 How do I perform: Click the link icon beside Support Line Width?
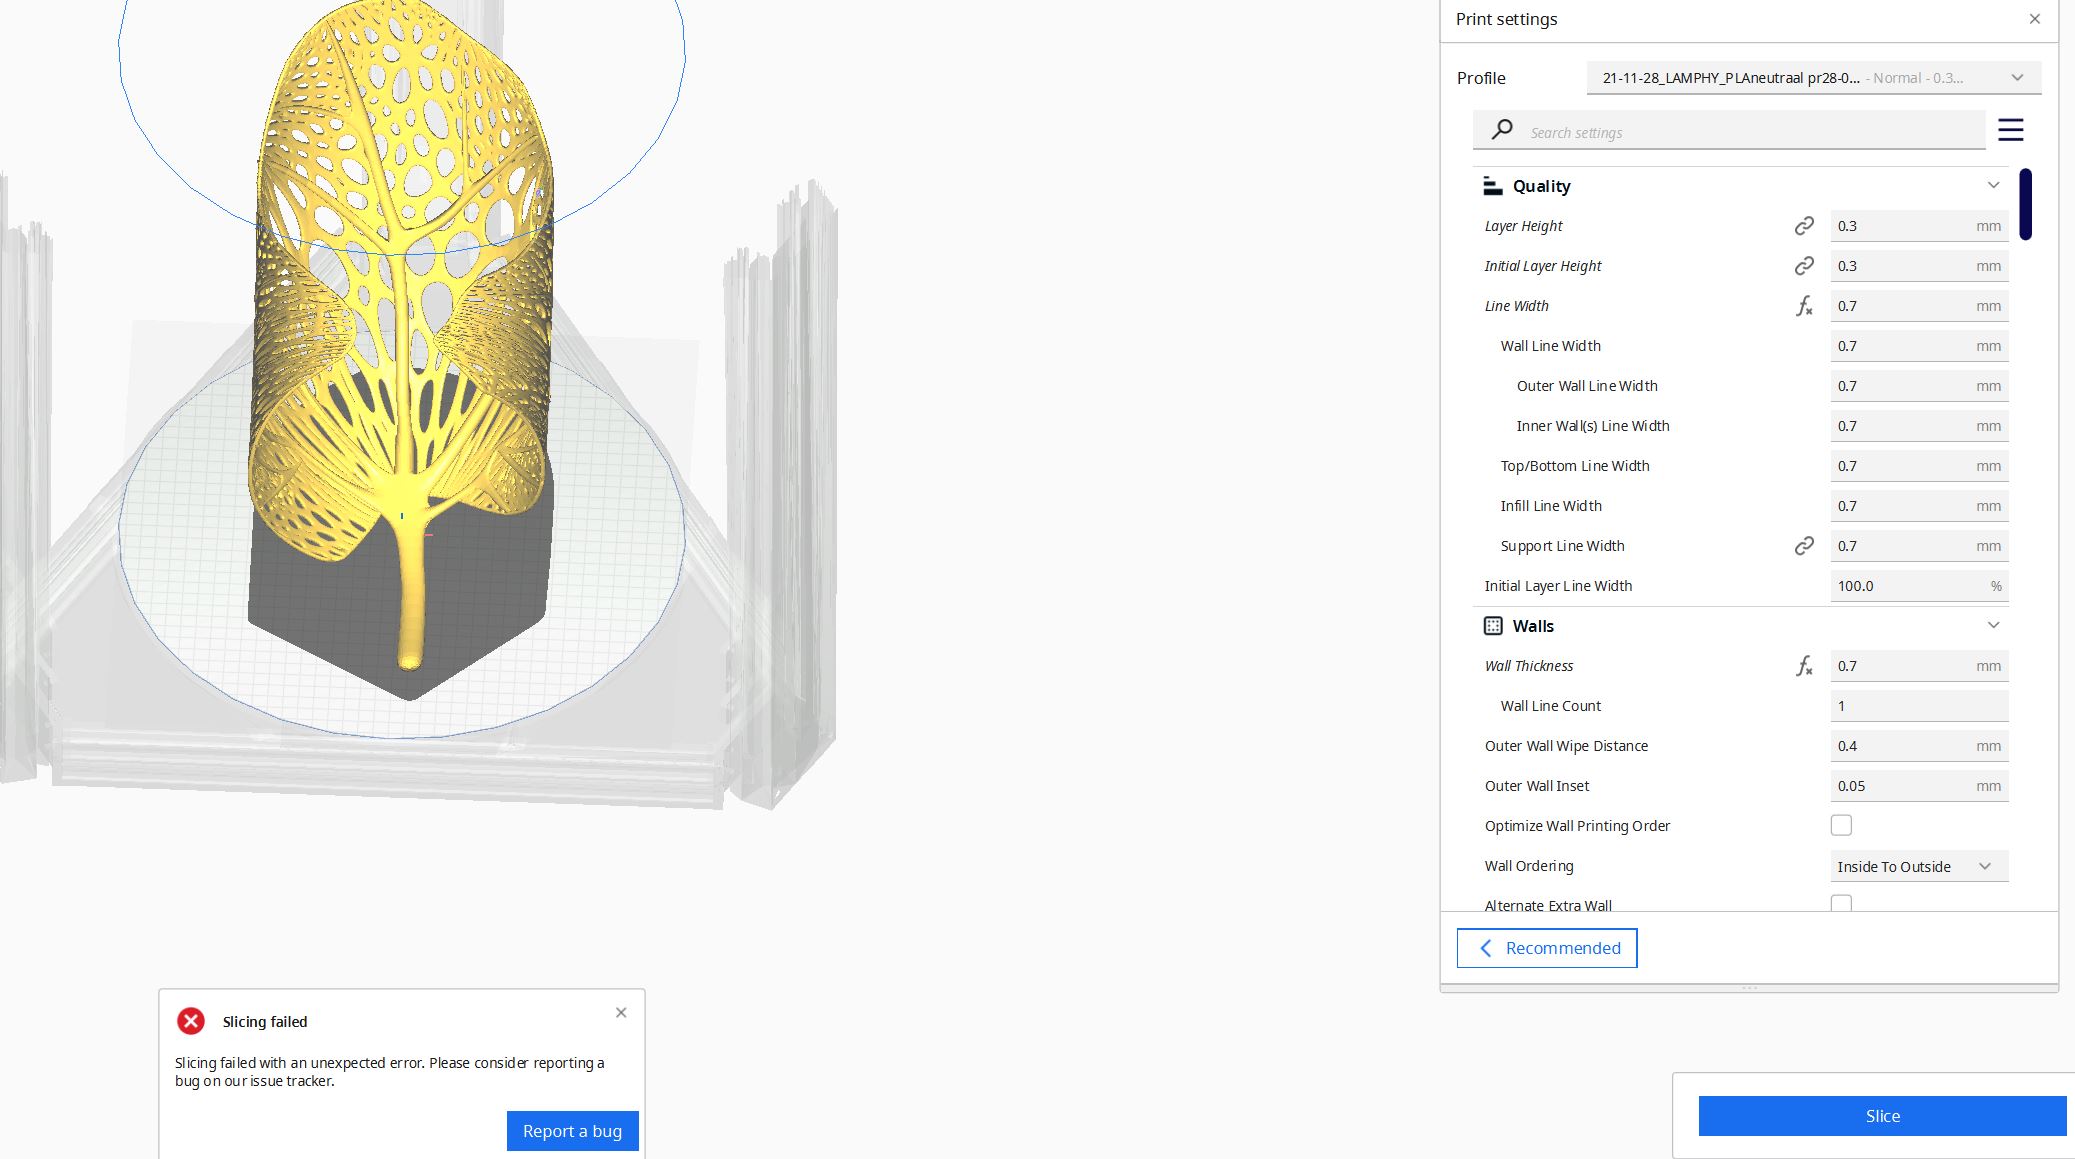pyautogui.click(x=1804, y=545)
